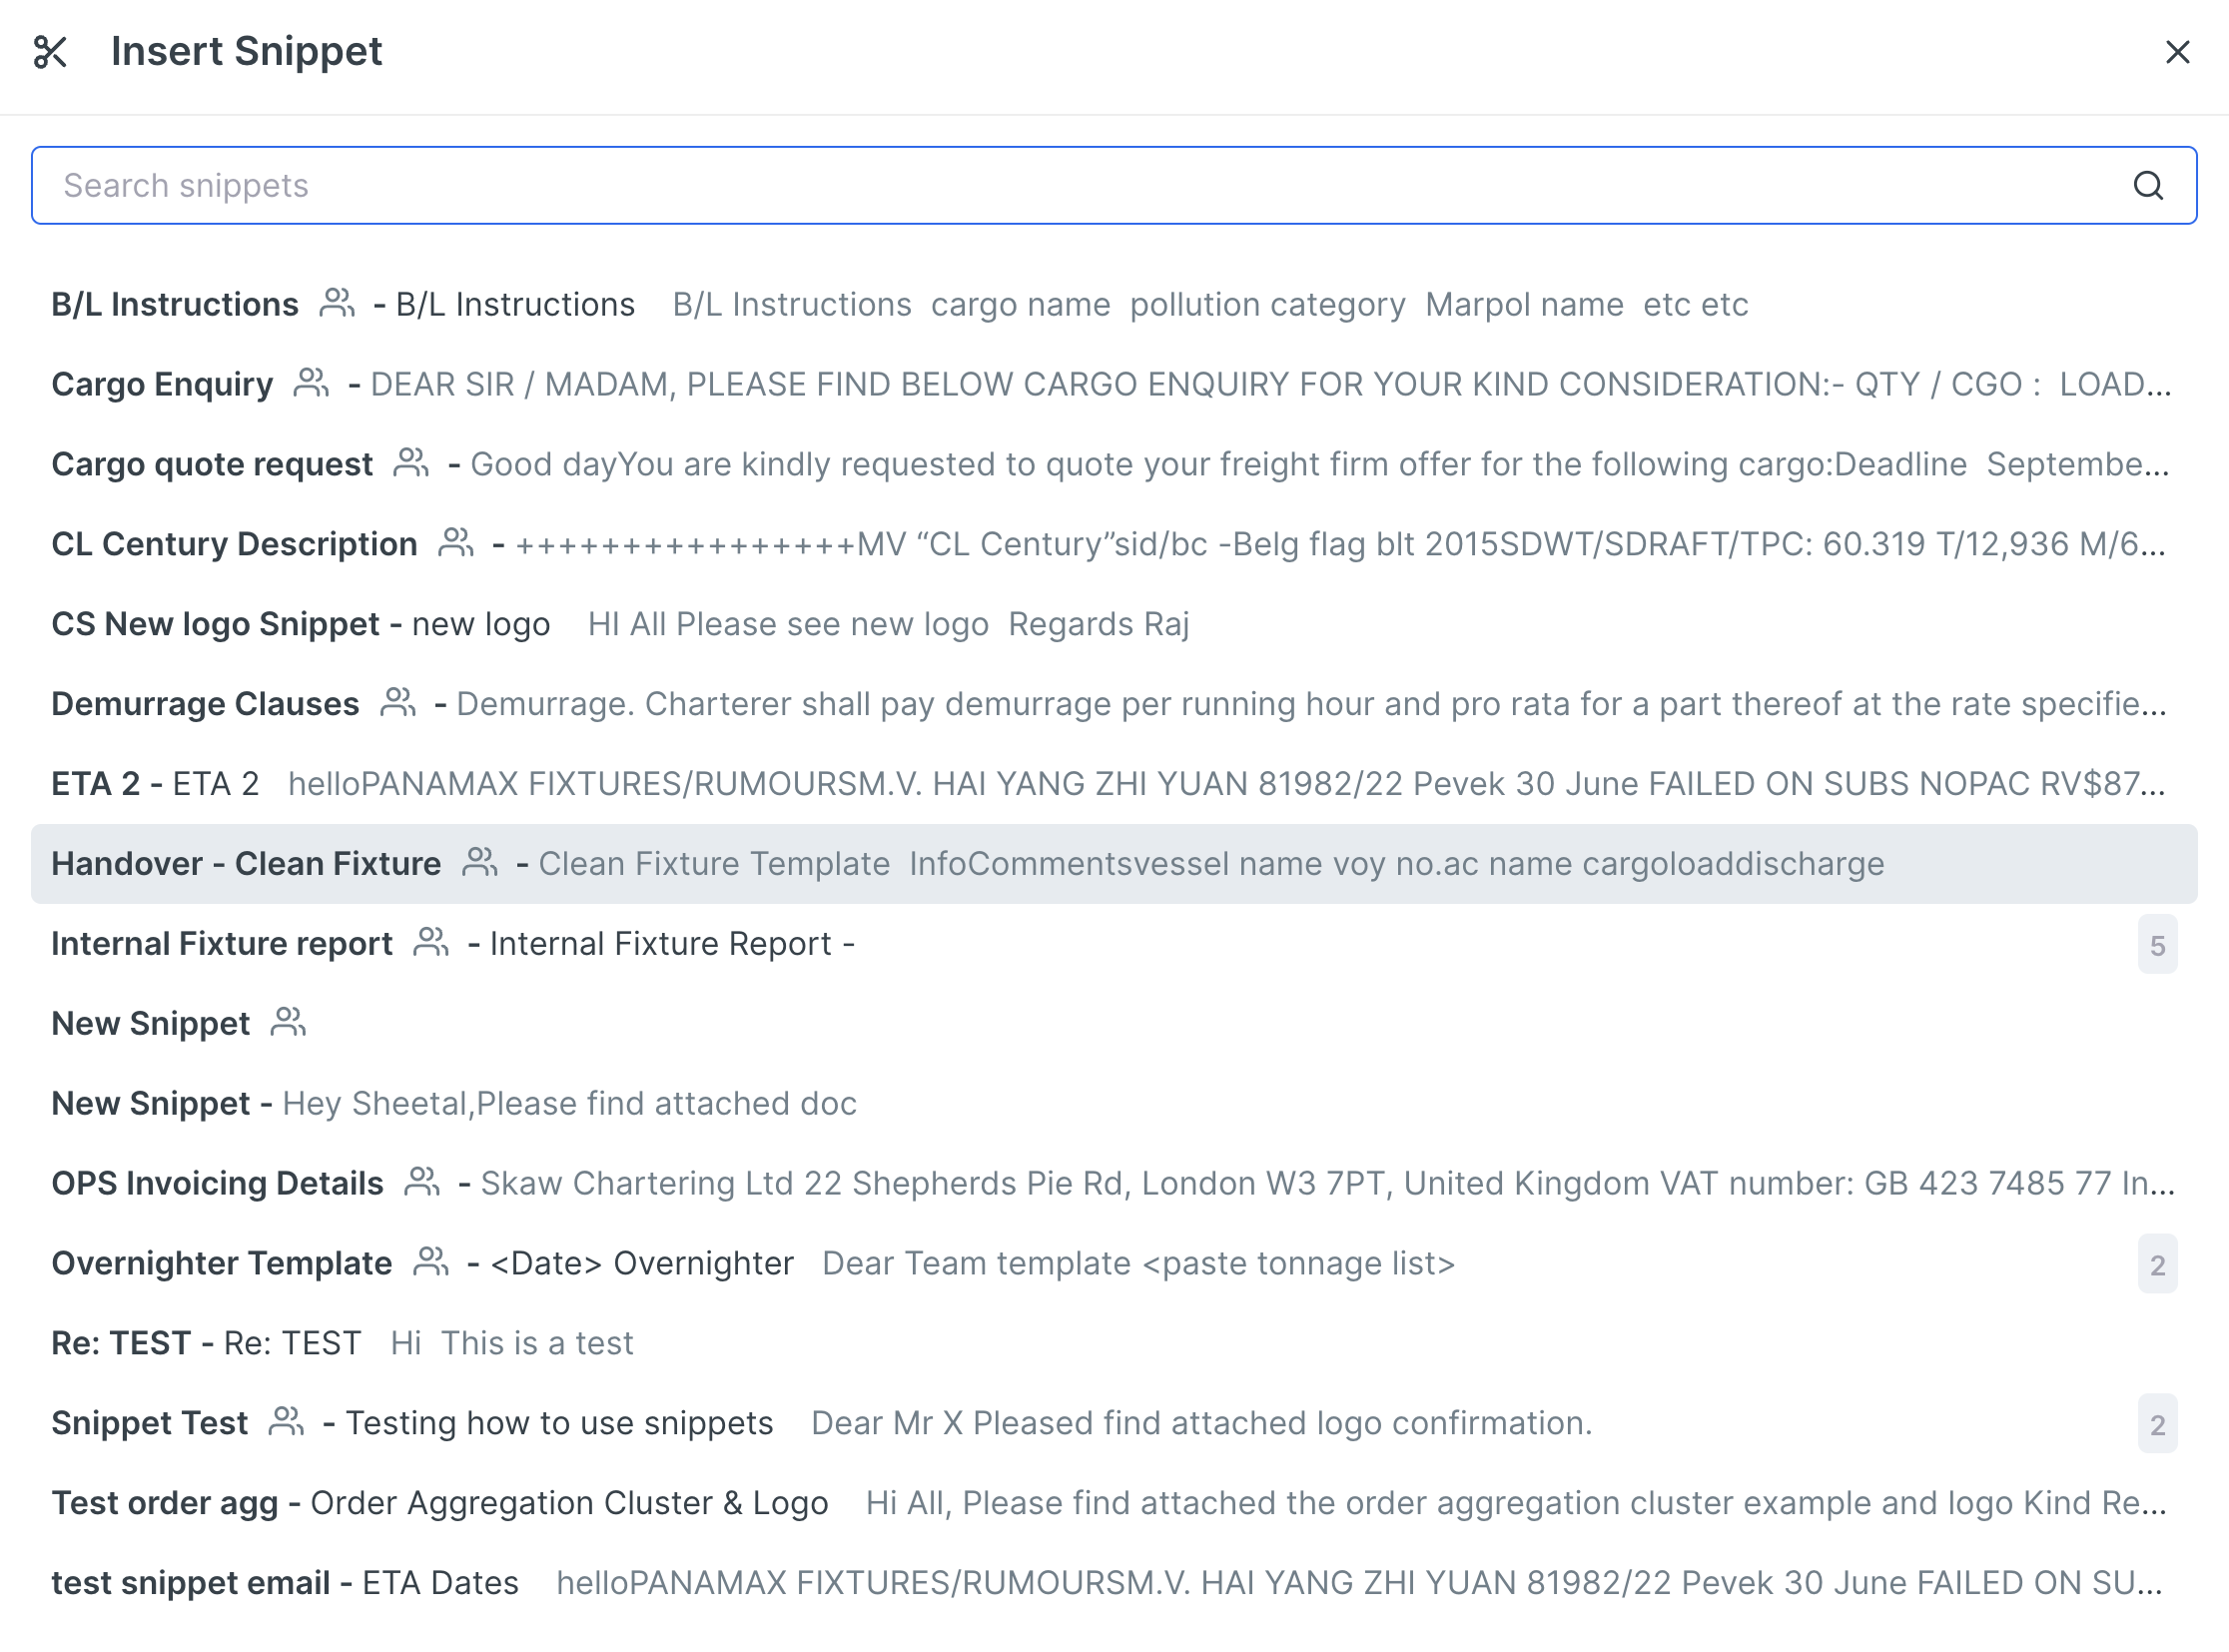This screenshot has height=1652, width=2229.
Task: Select the Handover - Clean Fixture snippet
Action: pyautogui.click(x=246, y=864)
